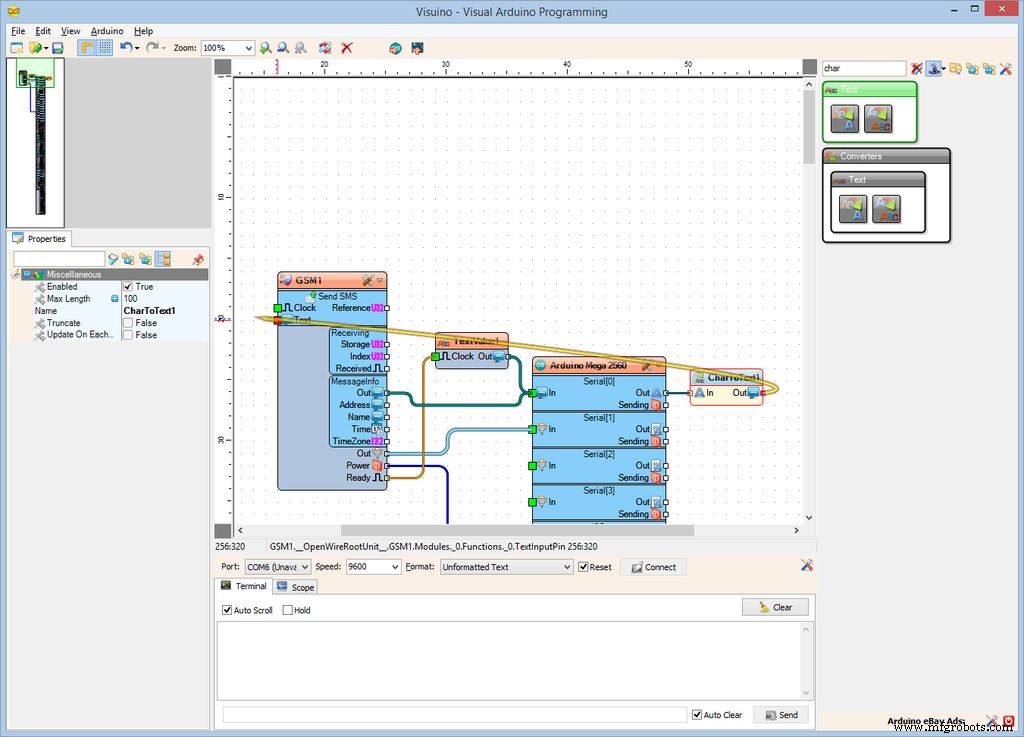
Task: Toggle the grid display toolbar icon
Action: (x=105, y=48)
